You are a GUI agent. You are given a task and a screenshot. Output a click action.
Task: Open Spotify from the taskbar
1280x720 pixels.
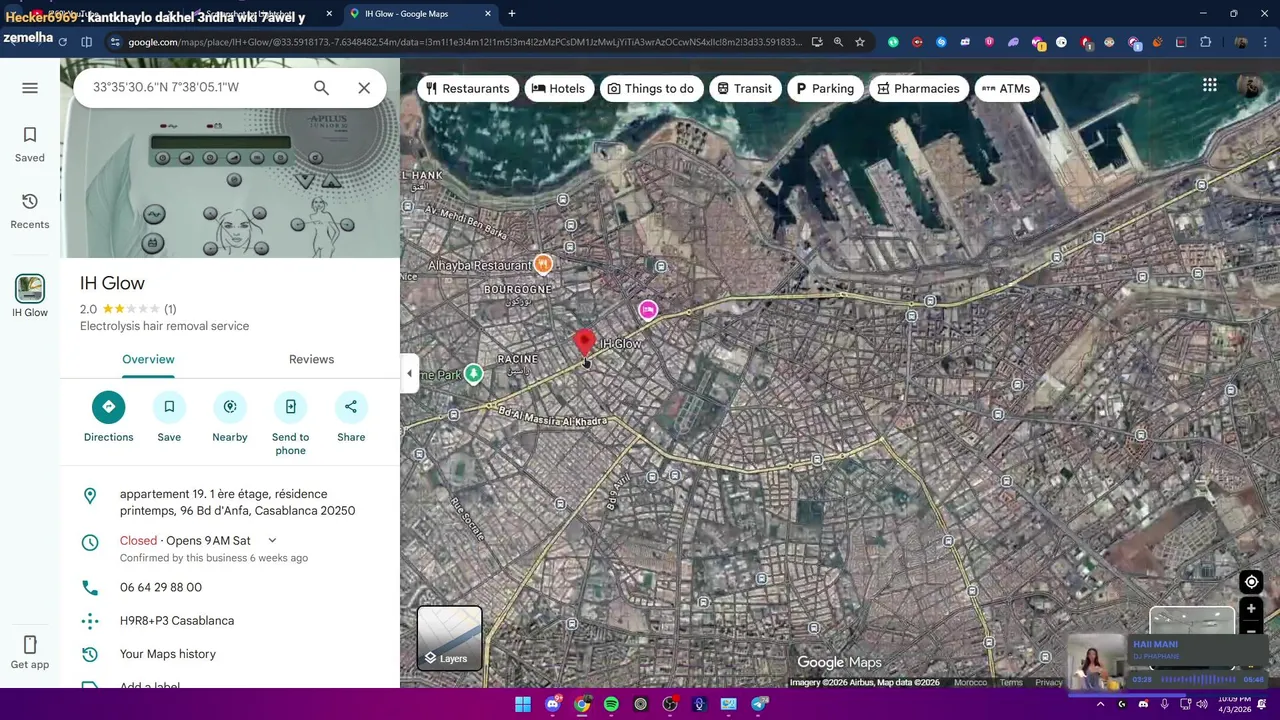point(611,704)
